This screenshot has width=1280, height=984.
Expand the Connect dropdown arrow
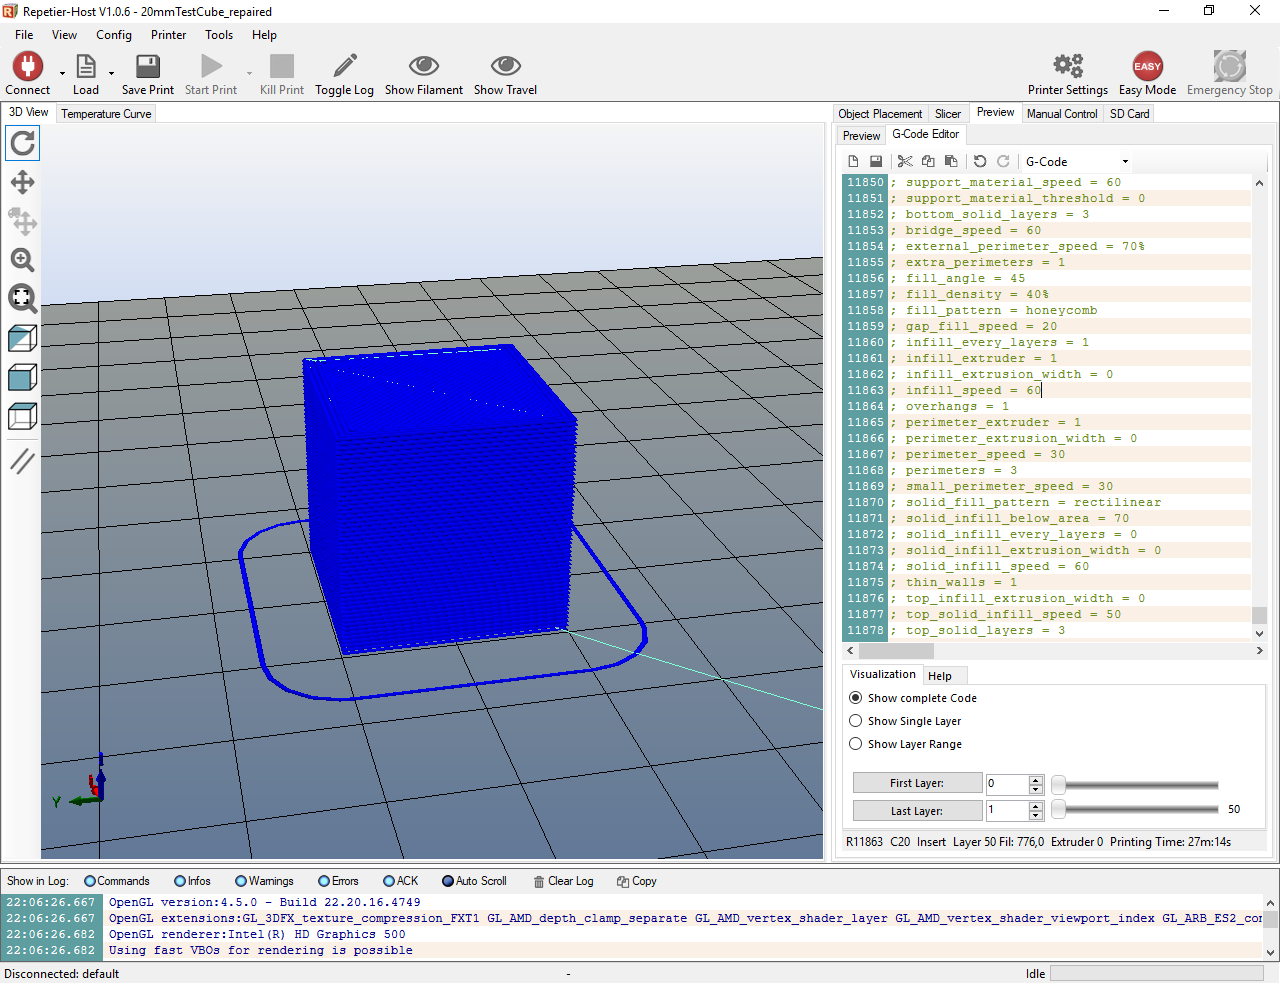tap(62, 73)
